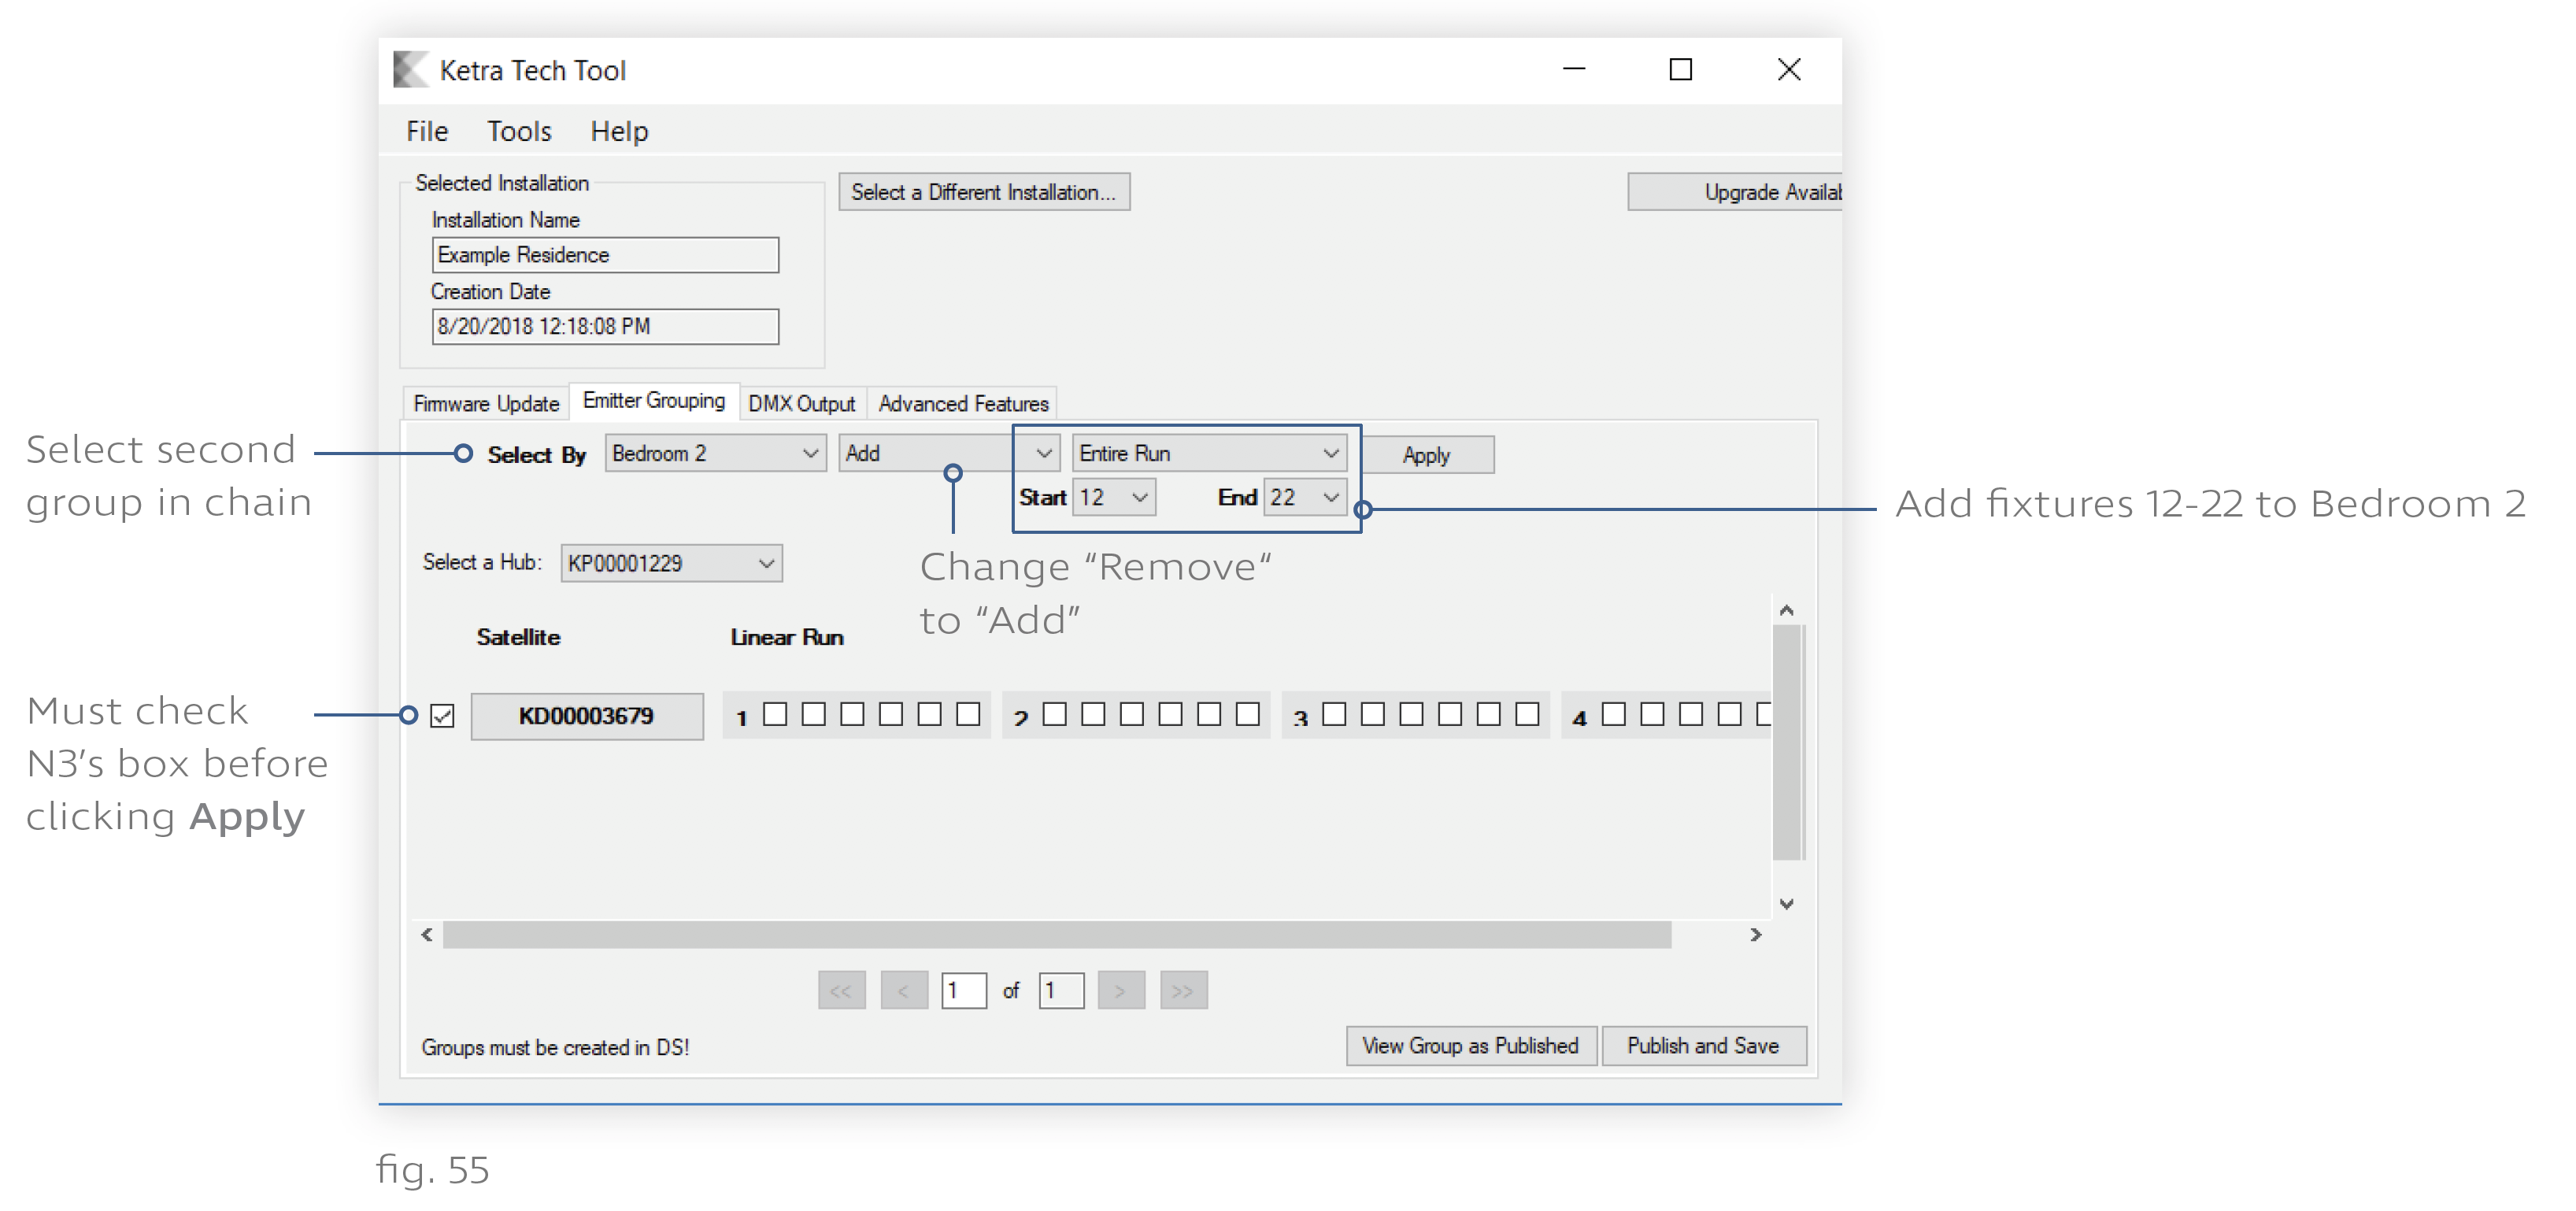2576x1211 pixels.
Task: Click the horizontal scrollbar left arrow
Action: point(428,934)
